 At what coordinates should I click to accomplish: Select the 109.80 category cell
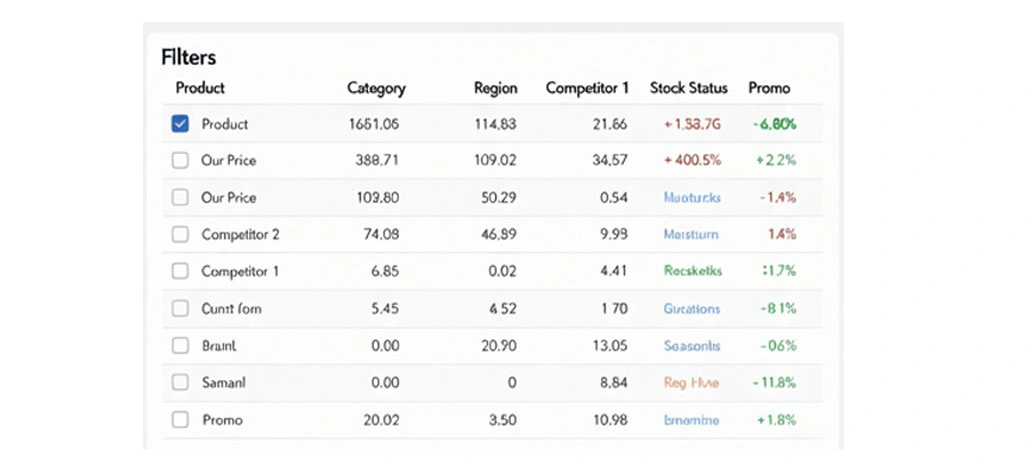[377, 198]
